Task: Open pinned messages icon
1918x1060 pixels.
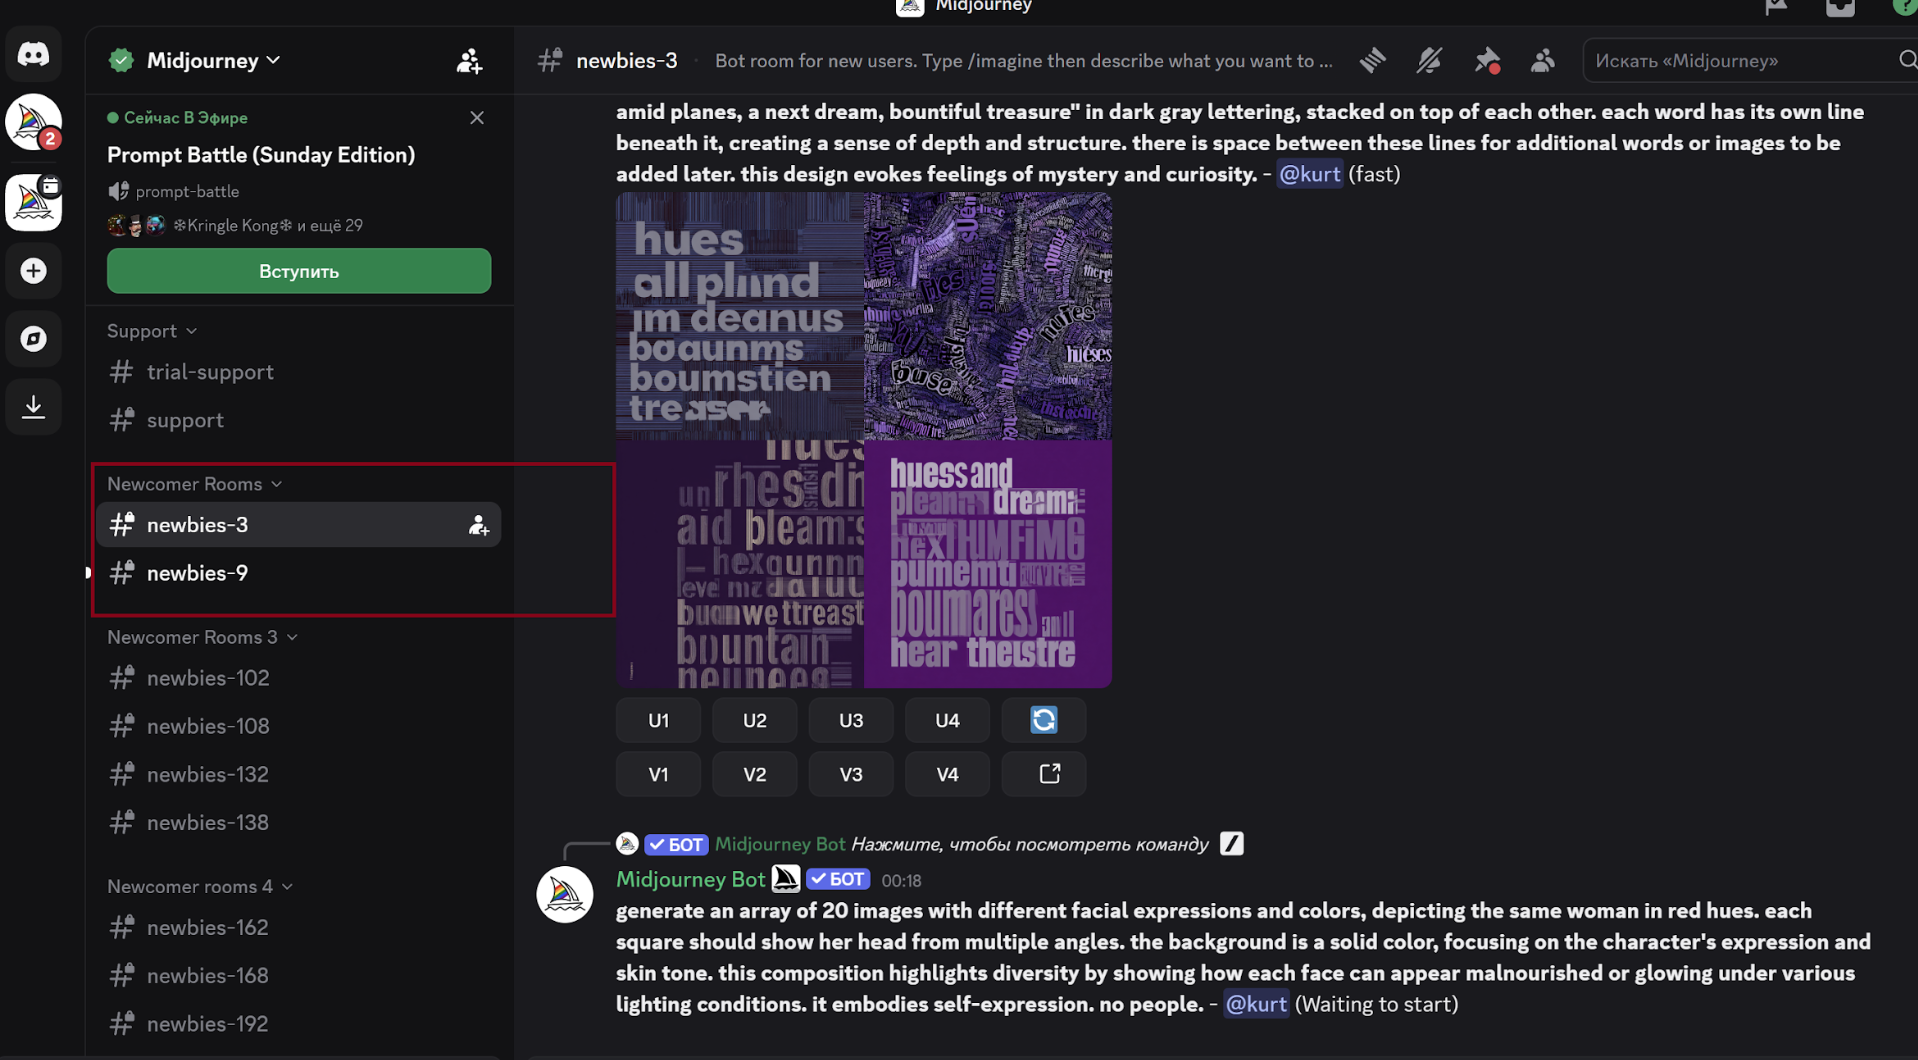Action: pos(1487,61)
